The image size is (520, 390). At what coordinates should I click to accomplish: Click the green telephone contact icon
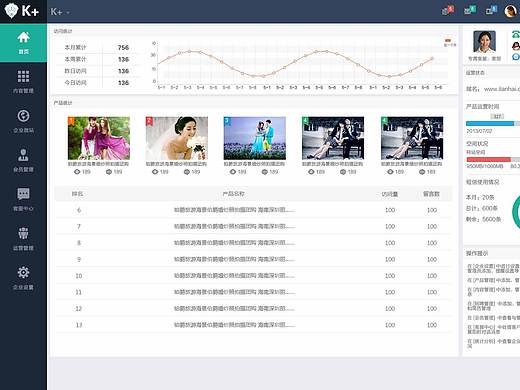click(x=516, y=34)
